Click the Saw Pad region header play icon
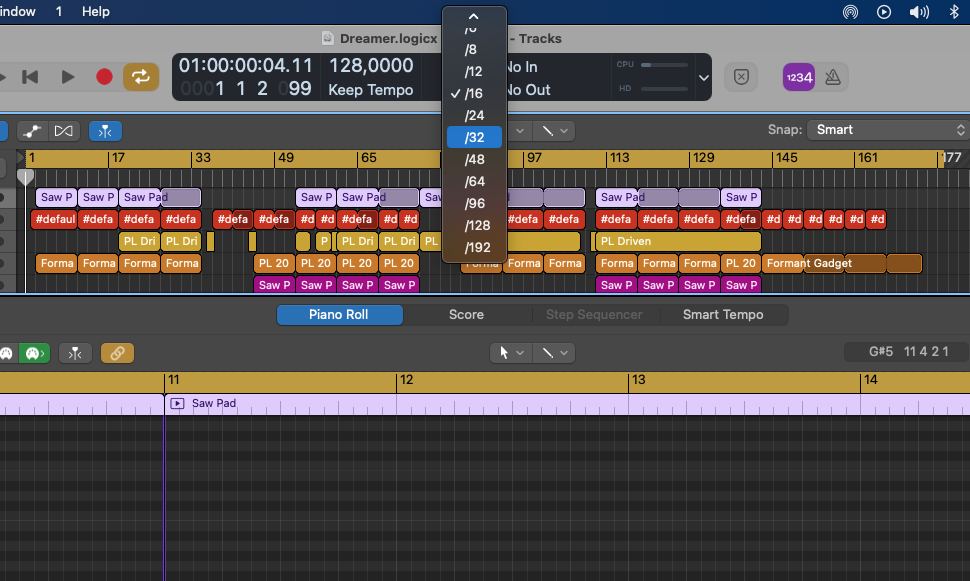This screenshot has height=581, width=970. click(177, 403)
